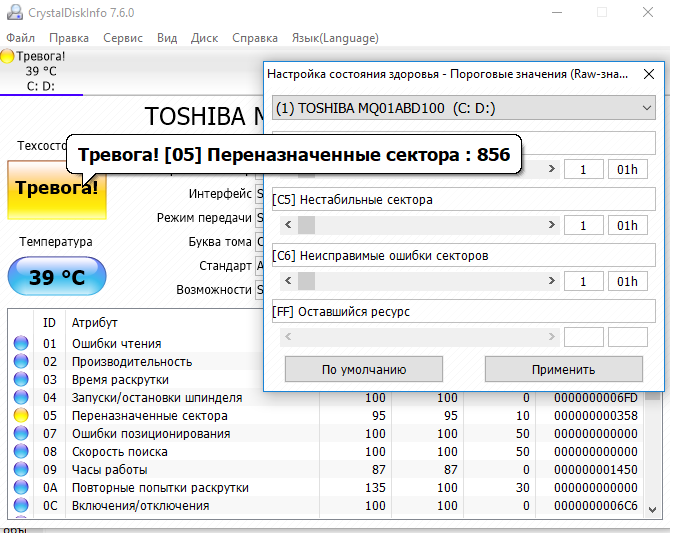
Task: Click left arrow of C5 slider
Action: click(288, 225)
